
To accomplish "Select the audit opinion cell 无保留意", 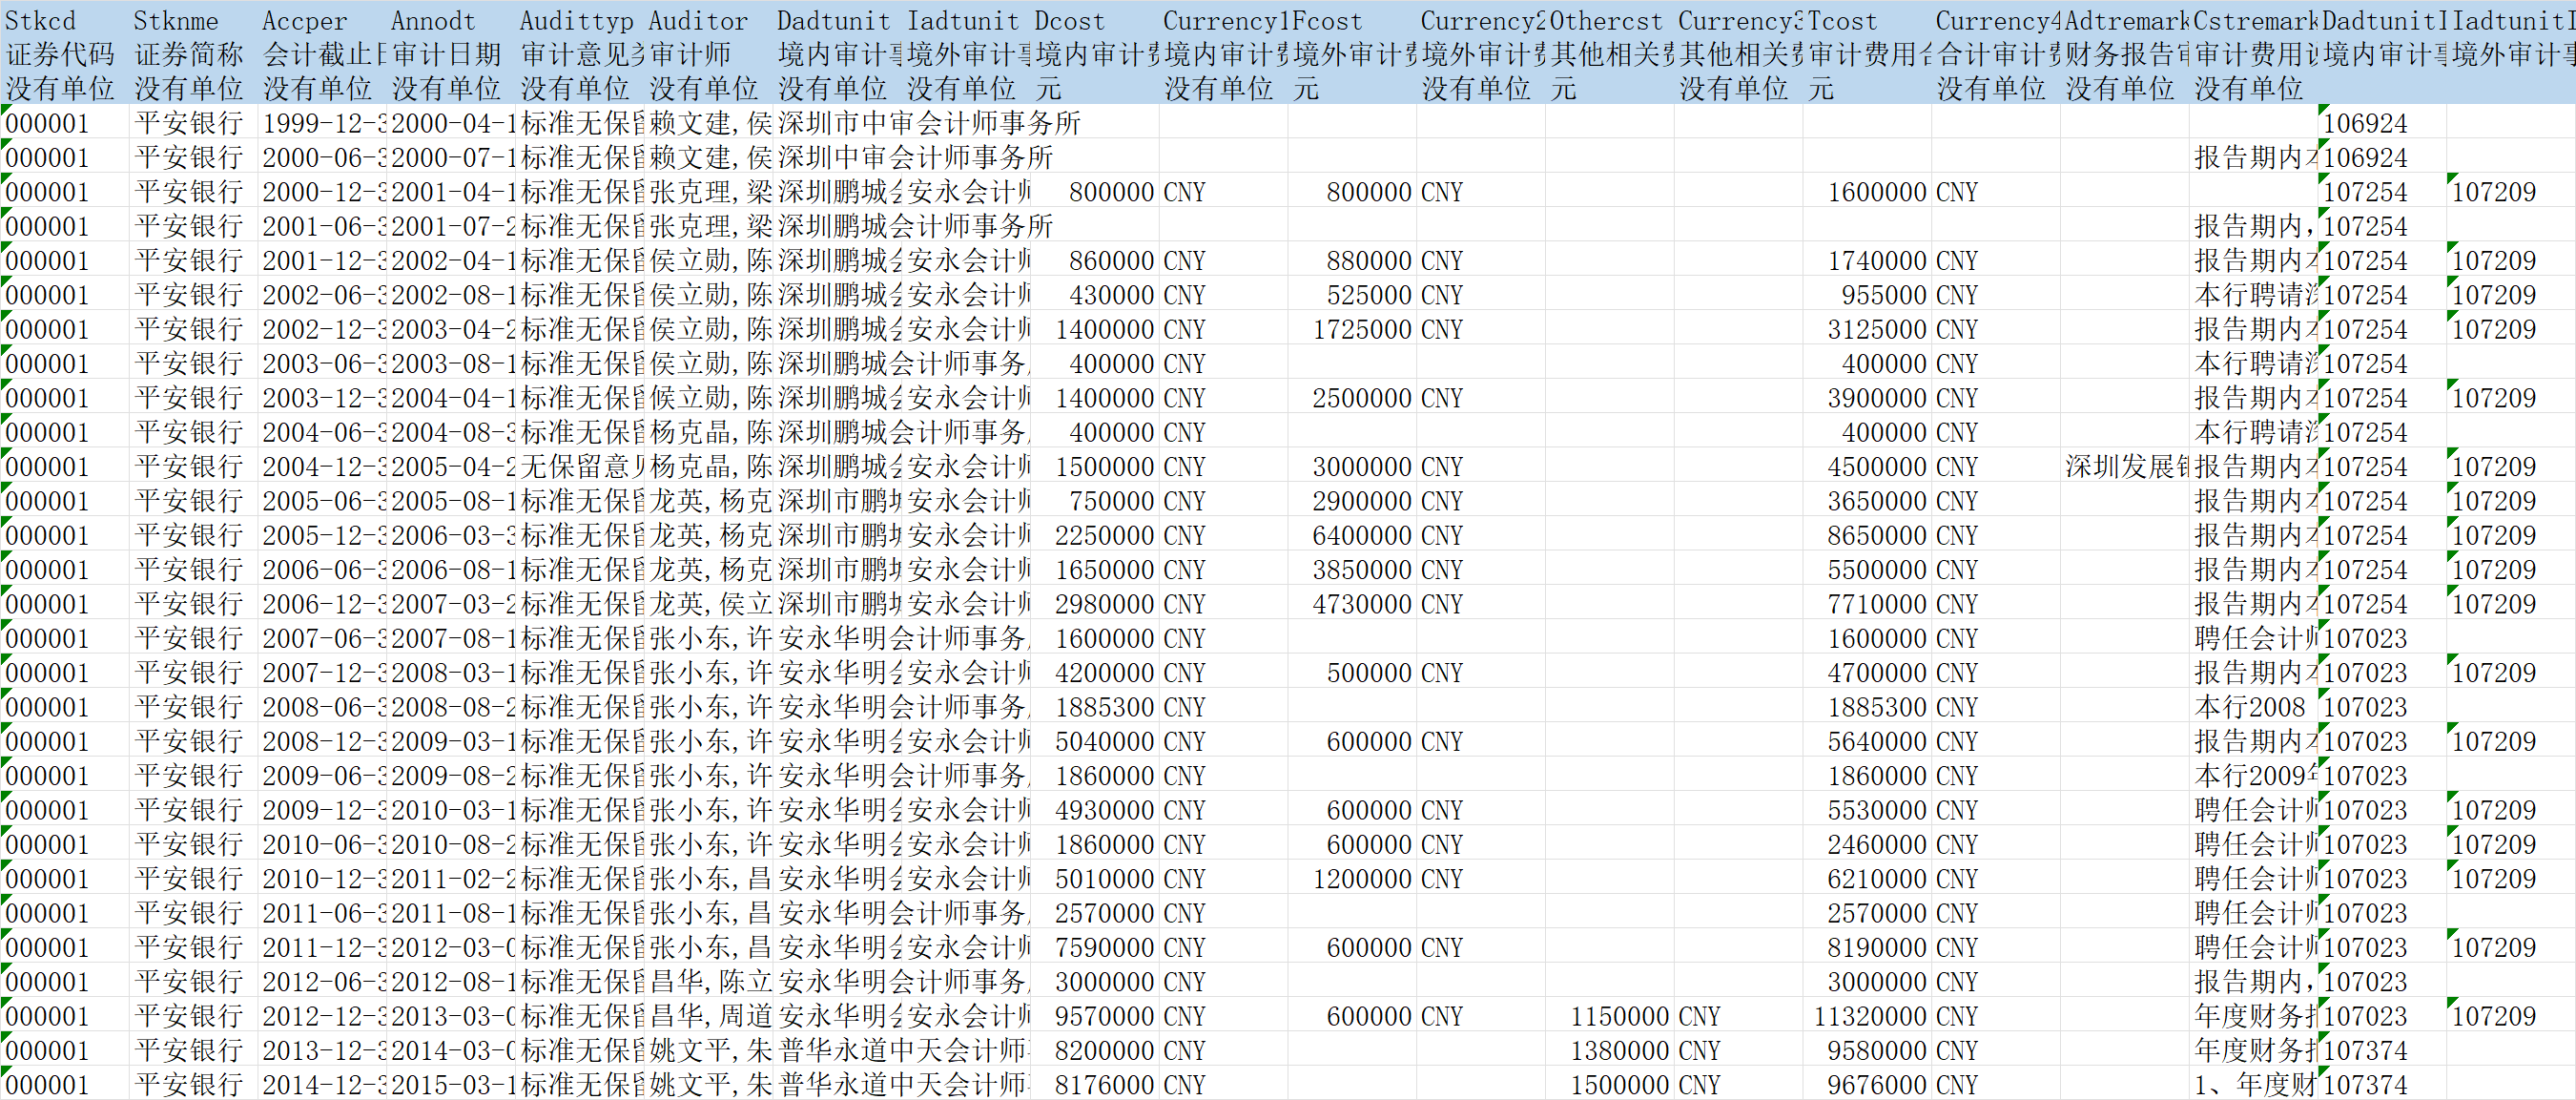I will tap(580, 466).
